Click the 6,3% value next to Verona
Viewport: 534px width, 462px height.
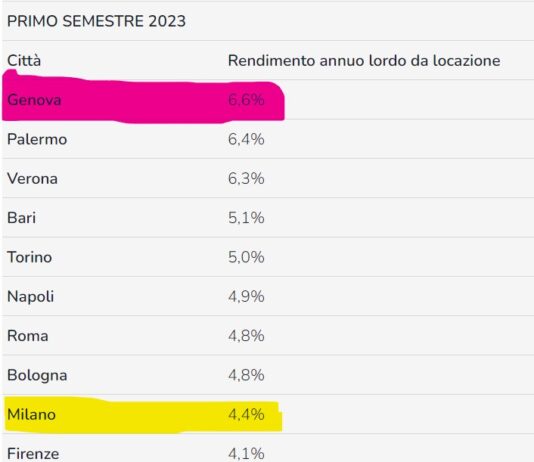pyautogui.click(x=246, y=179)
